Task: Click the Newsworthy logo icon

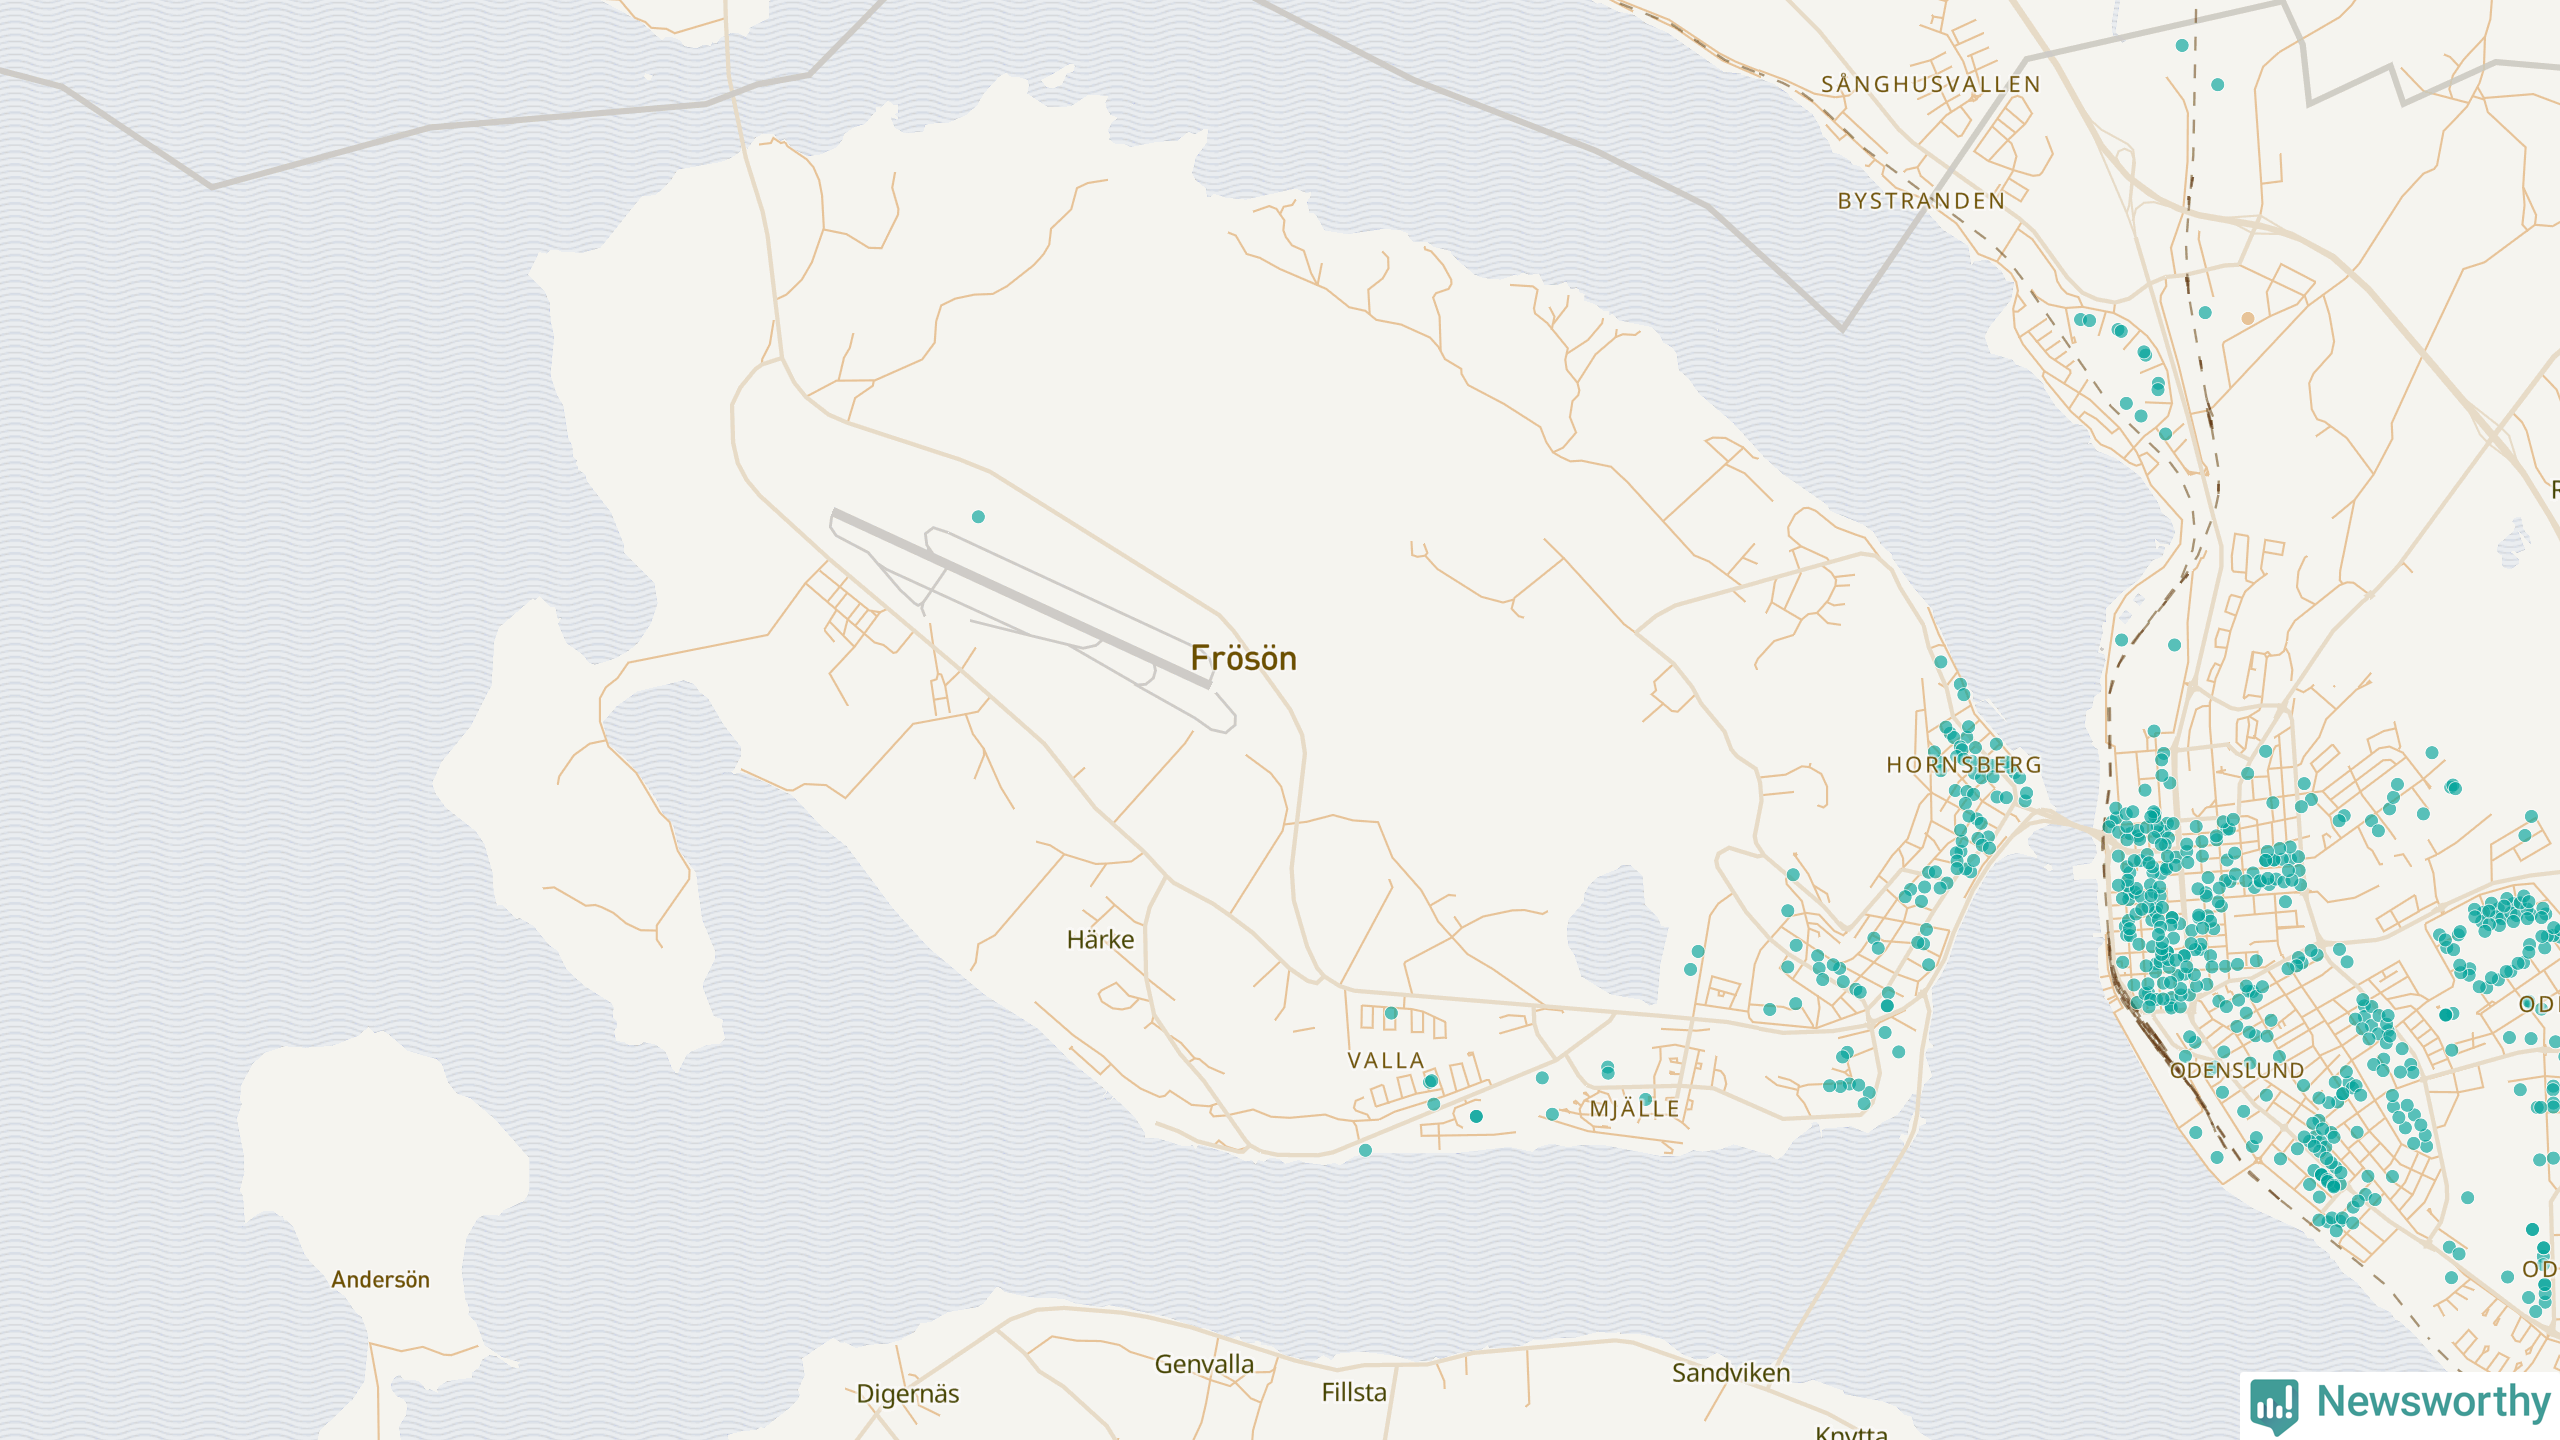Action: tap(2274, 1403)
